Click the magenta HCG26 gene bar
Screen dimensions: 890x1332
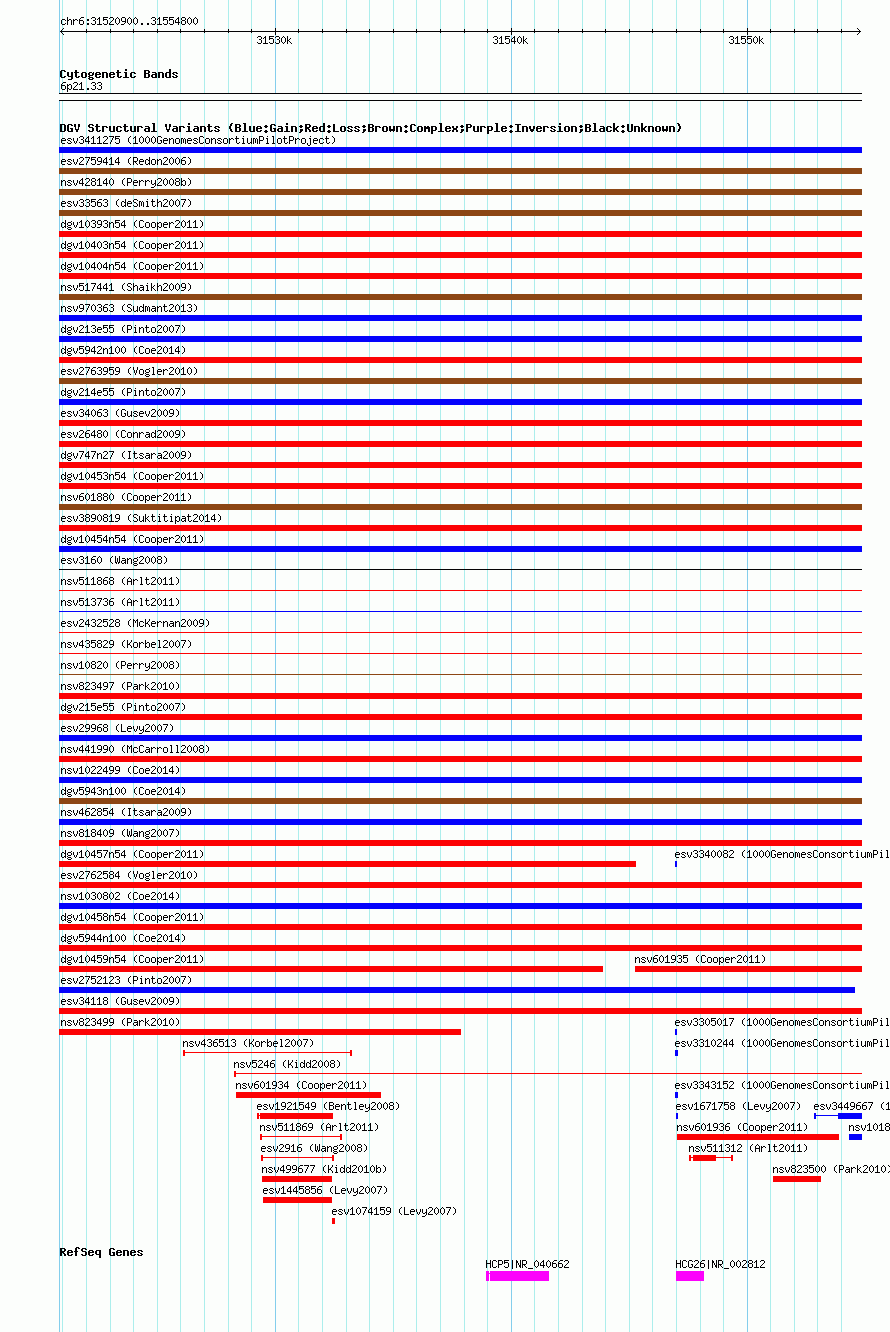690,1276
